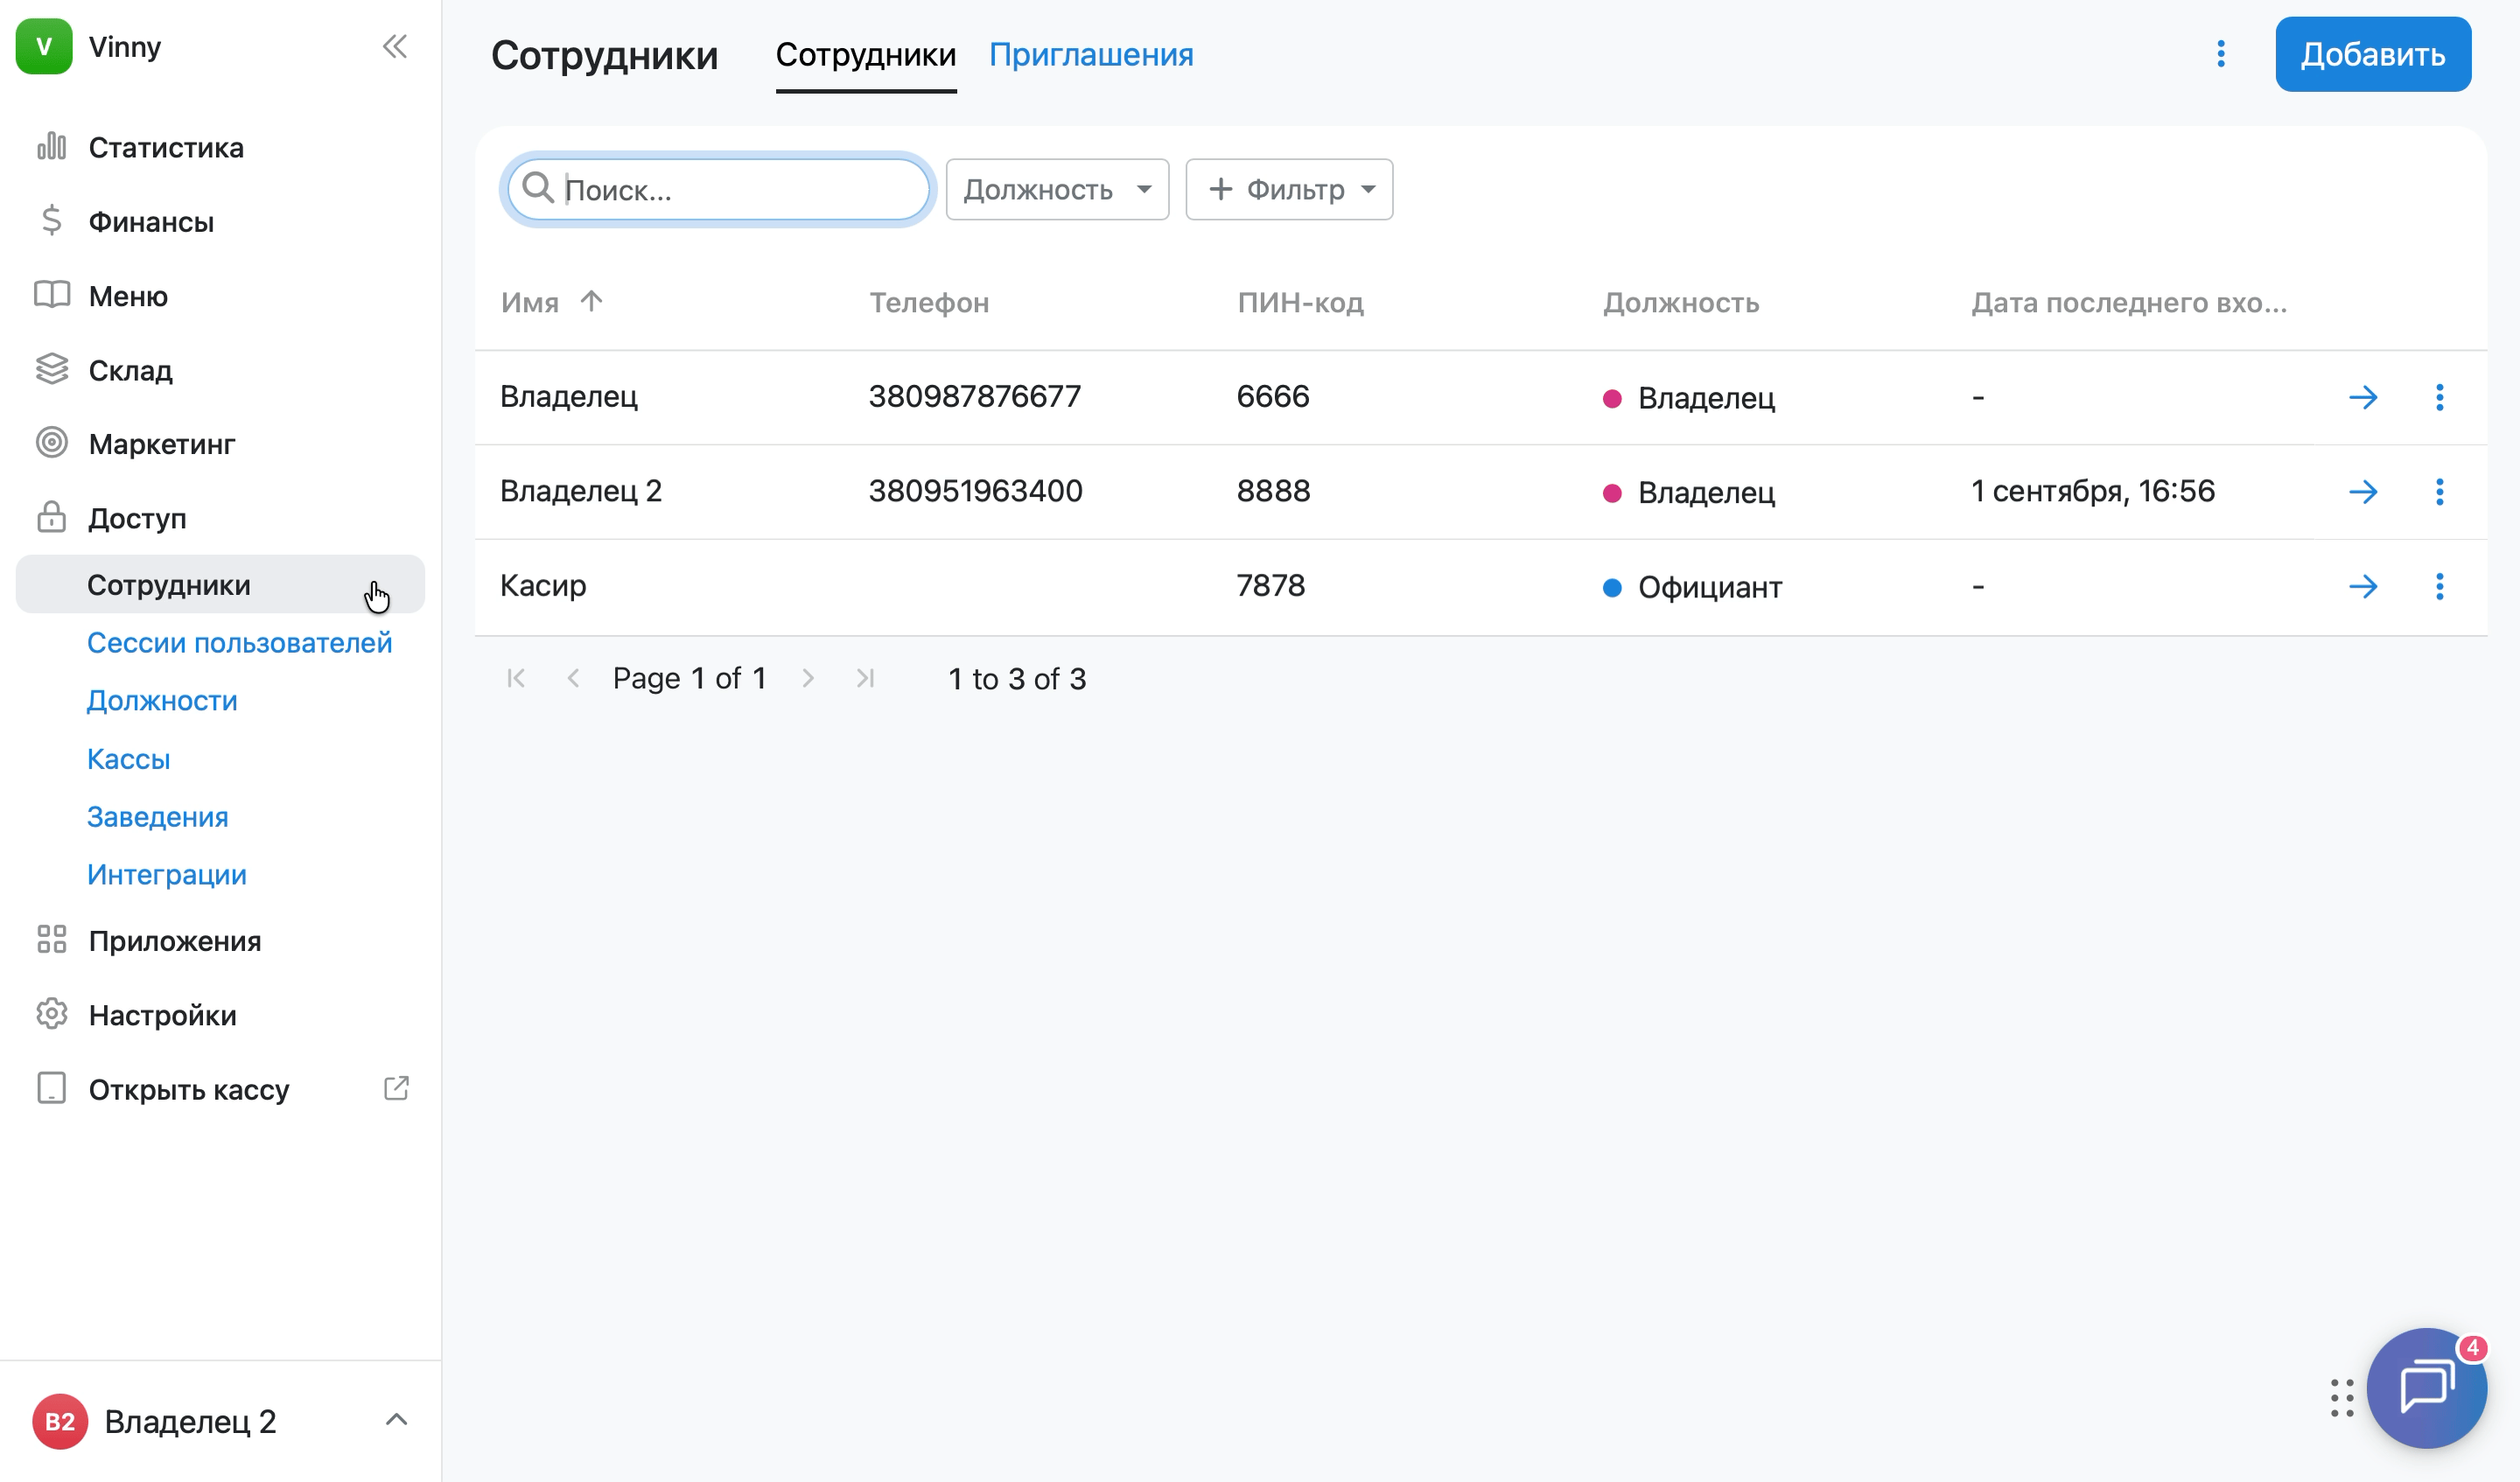Click the Дата последнего входа column header

tap(2128, 302)
